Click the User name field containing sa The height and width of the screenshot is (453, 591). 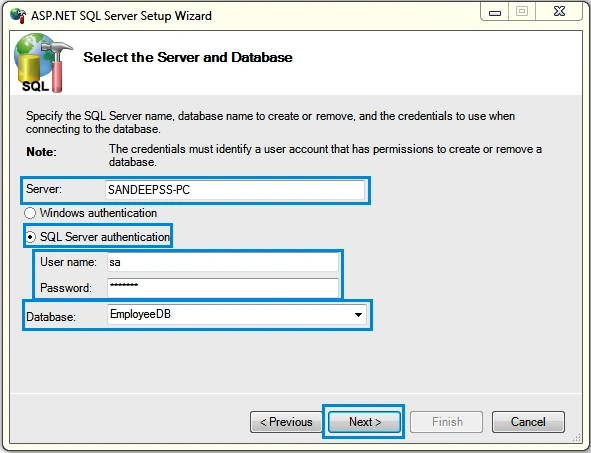coord(223,262)
